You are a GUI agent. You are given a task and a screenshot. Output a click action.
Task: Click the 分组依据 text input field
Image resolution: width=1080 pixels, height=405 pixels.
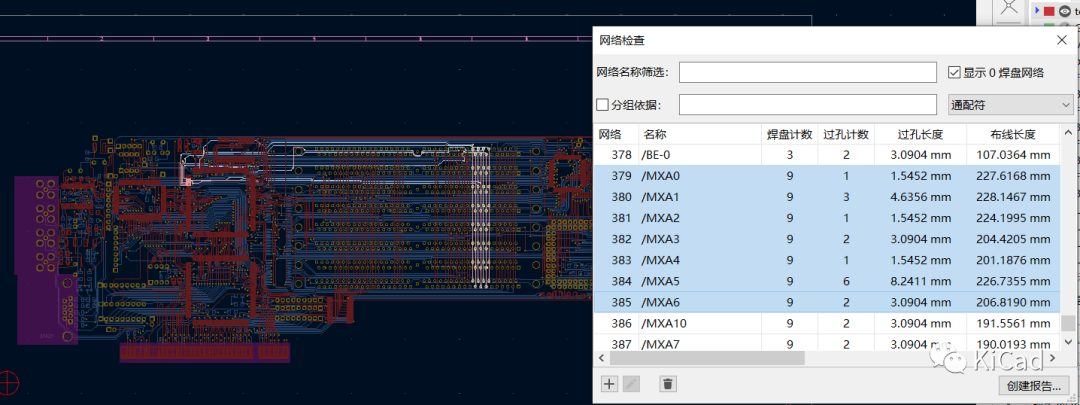pos(808,105)
